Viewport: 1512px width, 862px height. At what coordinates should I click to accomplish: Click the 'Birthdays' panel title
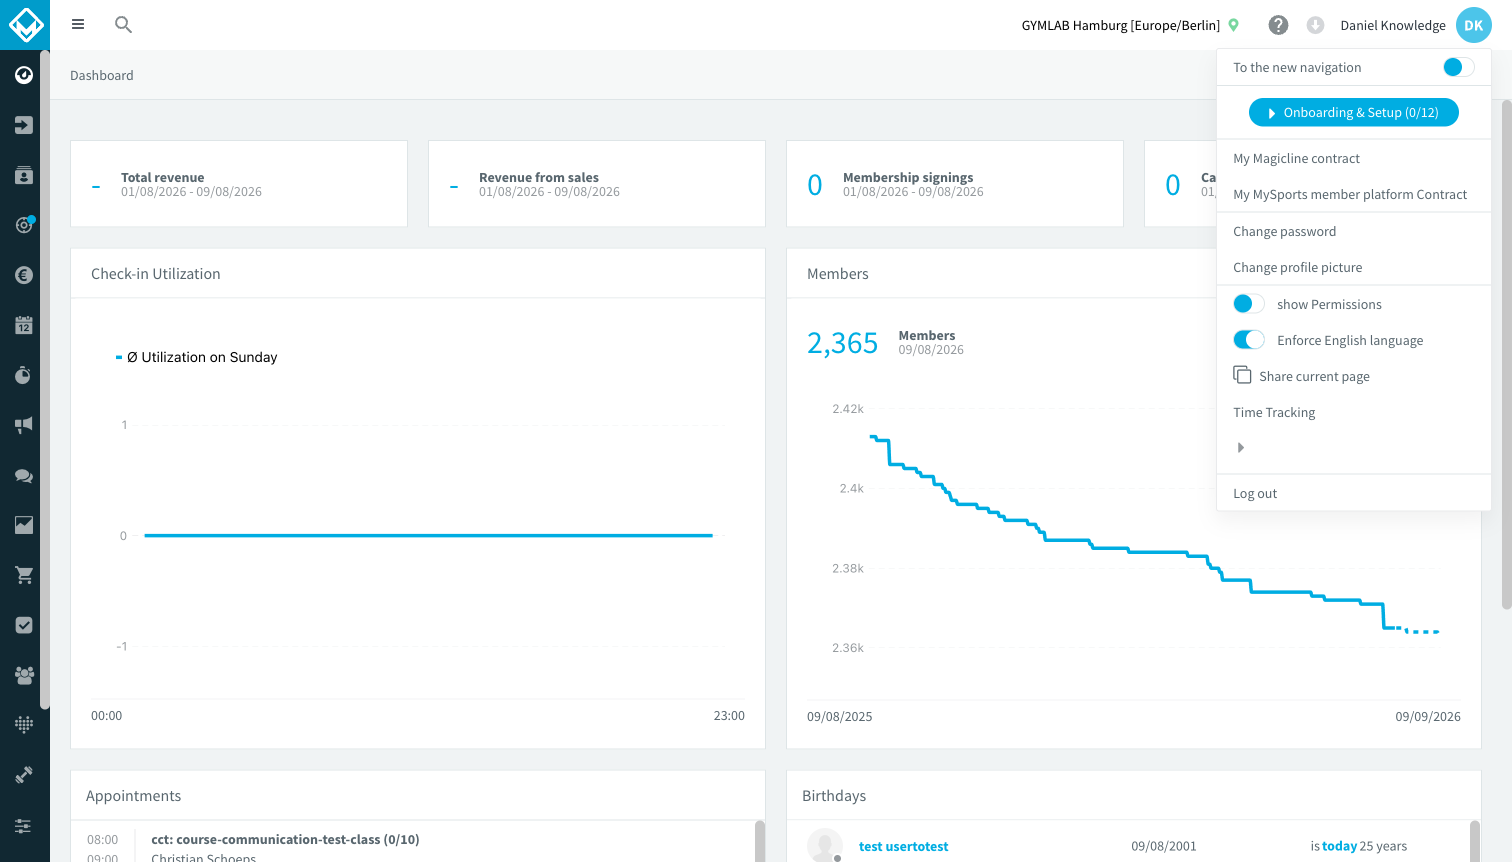834,796
